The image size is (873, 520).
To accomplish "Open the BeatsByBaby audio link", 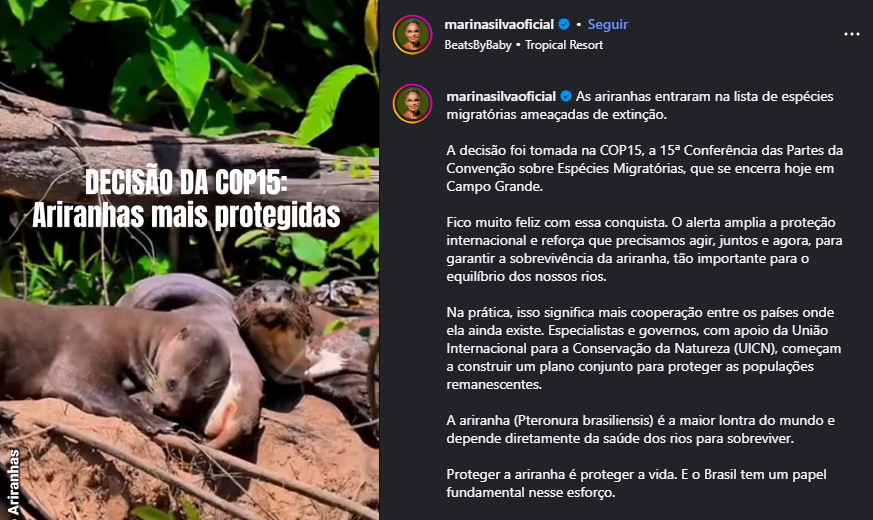I will tap(478, 45).
